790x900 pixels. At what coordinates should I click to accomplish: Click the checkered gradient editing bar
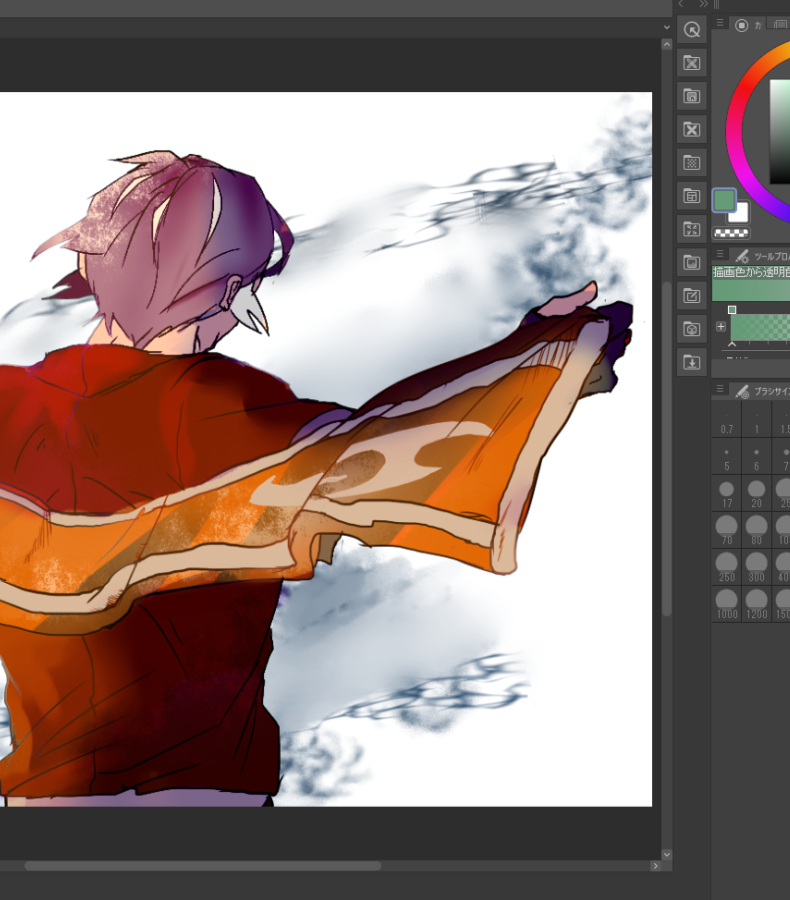click(760, 328)
